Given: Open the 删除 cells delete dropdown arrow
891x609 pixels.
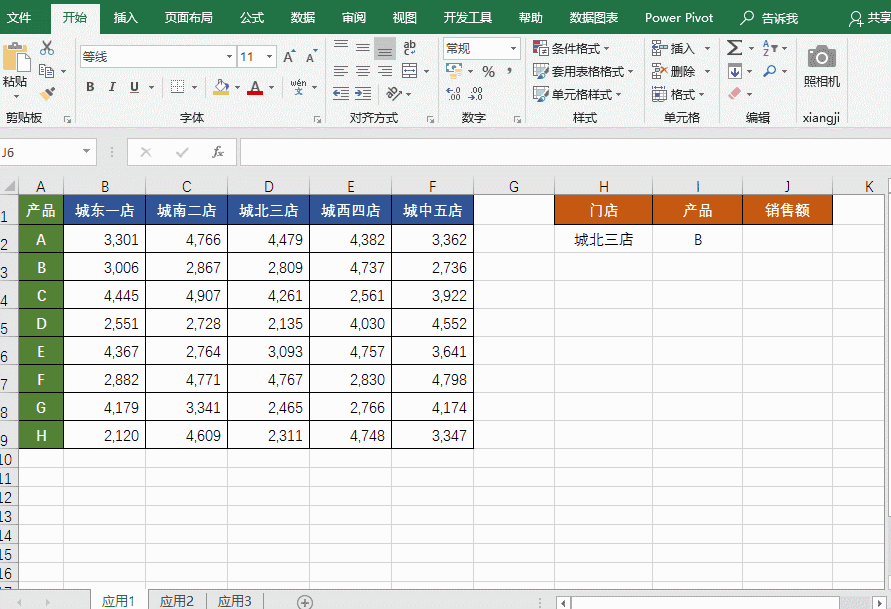Looking at the screenshot, I should (x=707, y=72).
